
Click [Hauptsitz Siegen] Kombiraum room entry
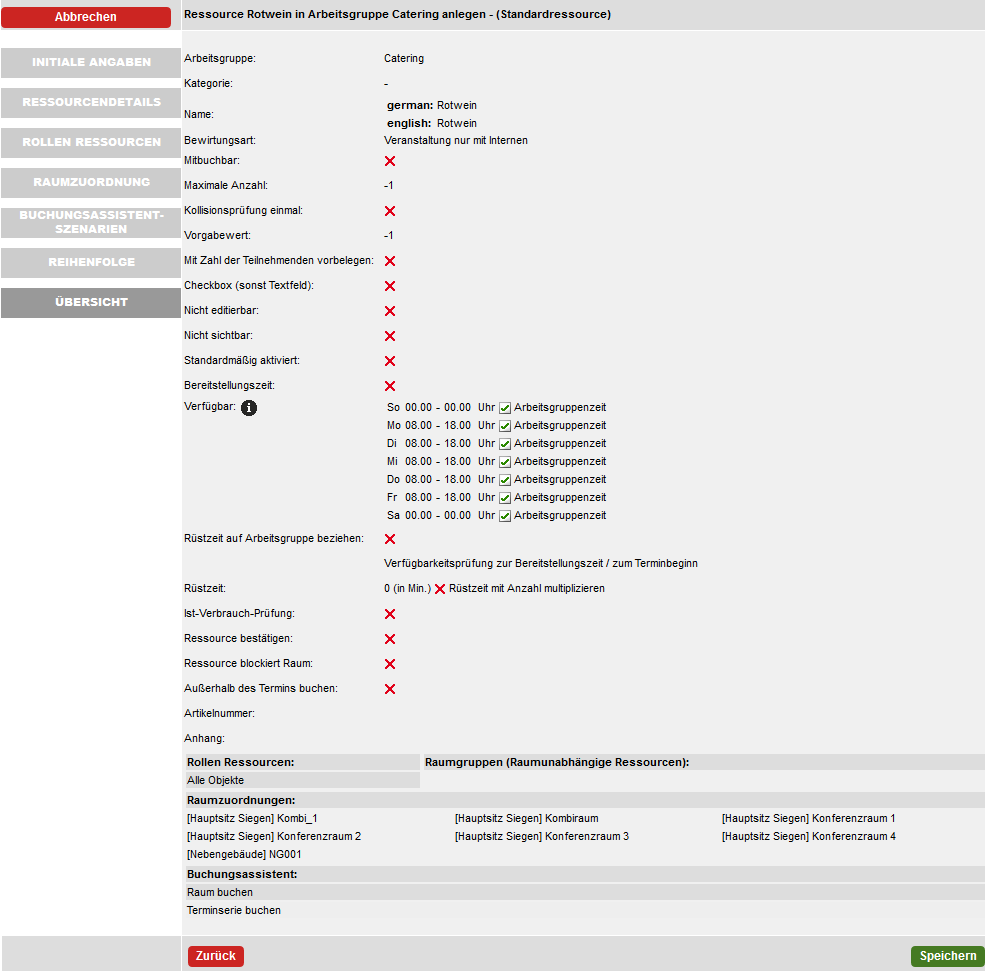(526, 818)
